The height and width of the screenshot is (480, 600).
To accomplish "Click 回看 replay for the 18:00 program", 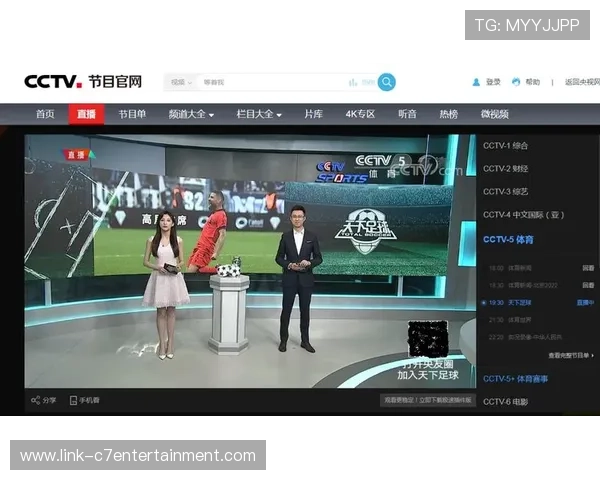I will [588, 268].
